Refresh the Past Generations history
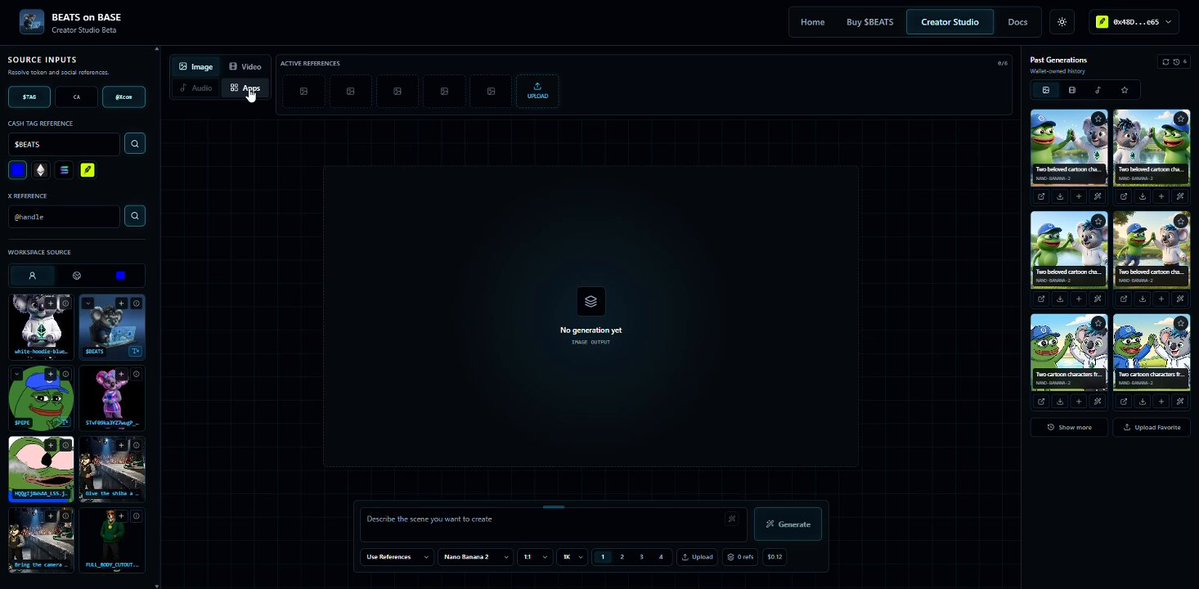Screen dimensions: 1199x589 [1165, 62]
